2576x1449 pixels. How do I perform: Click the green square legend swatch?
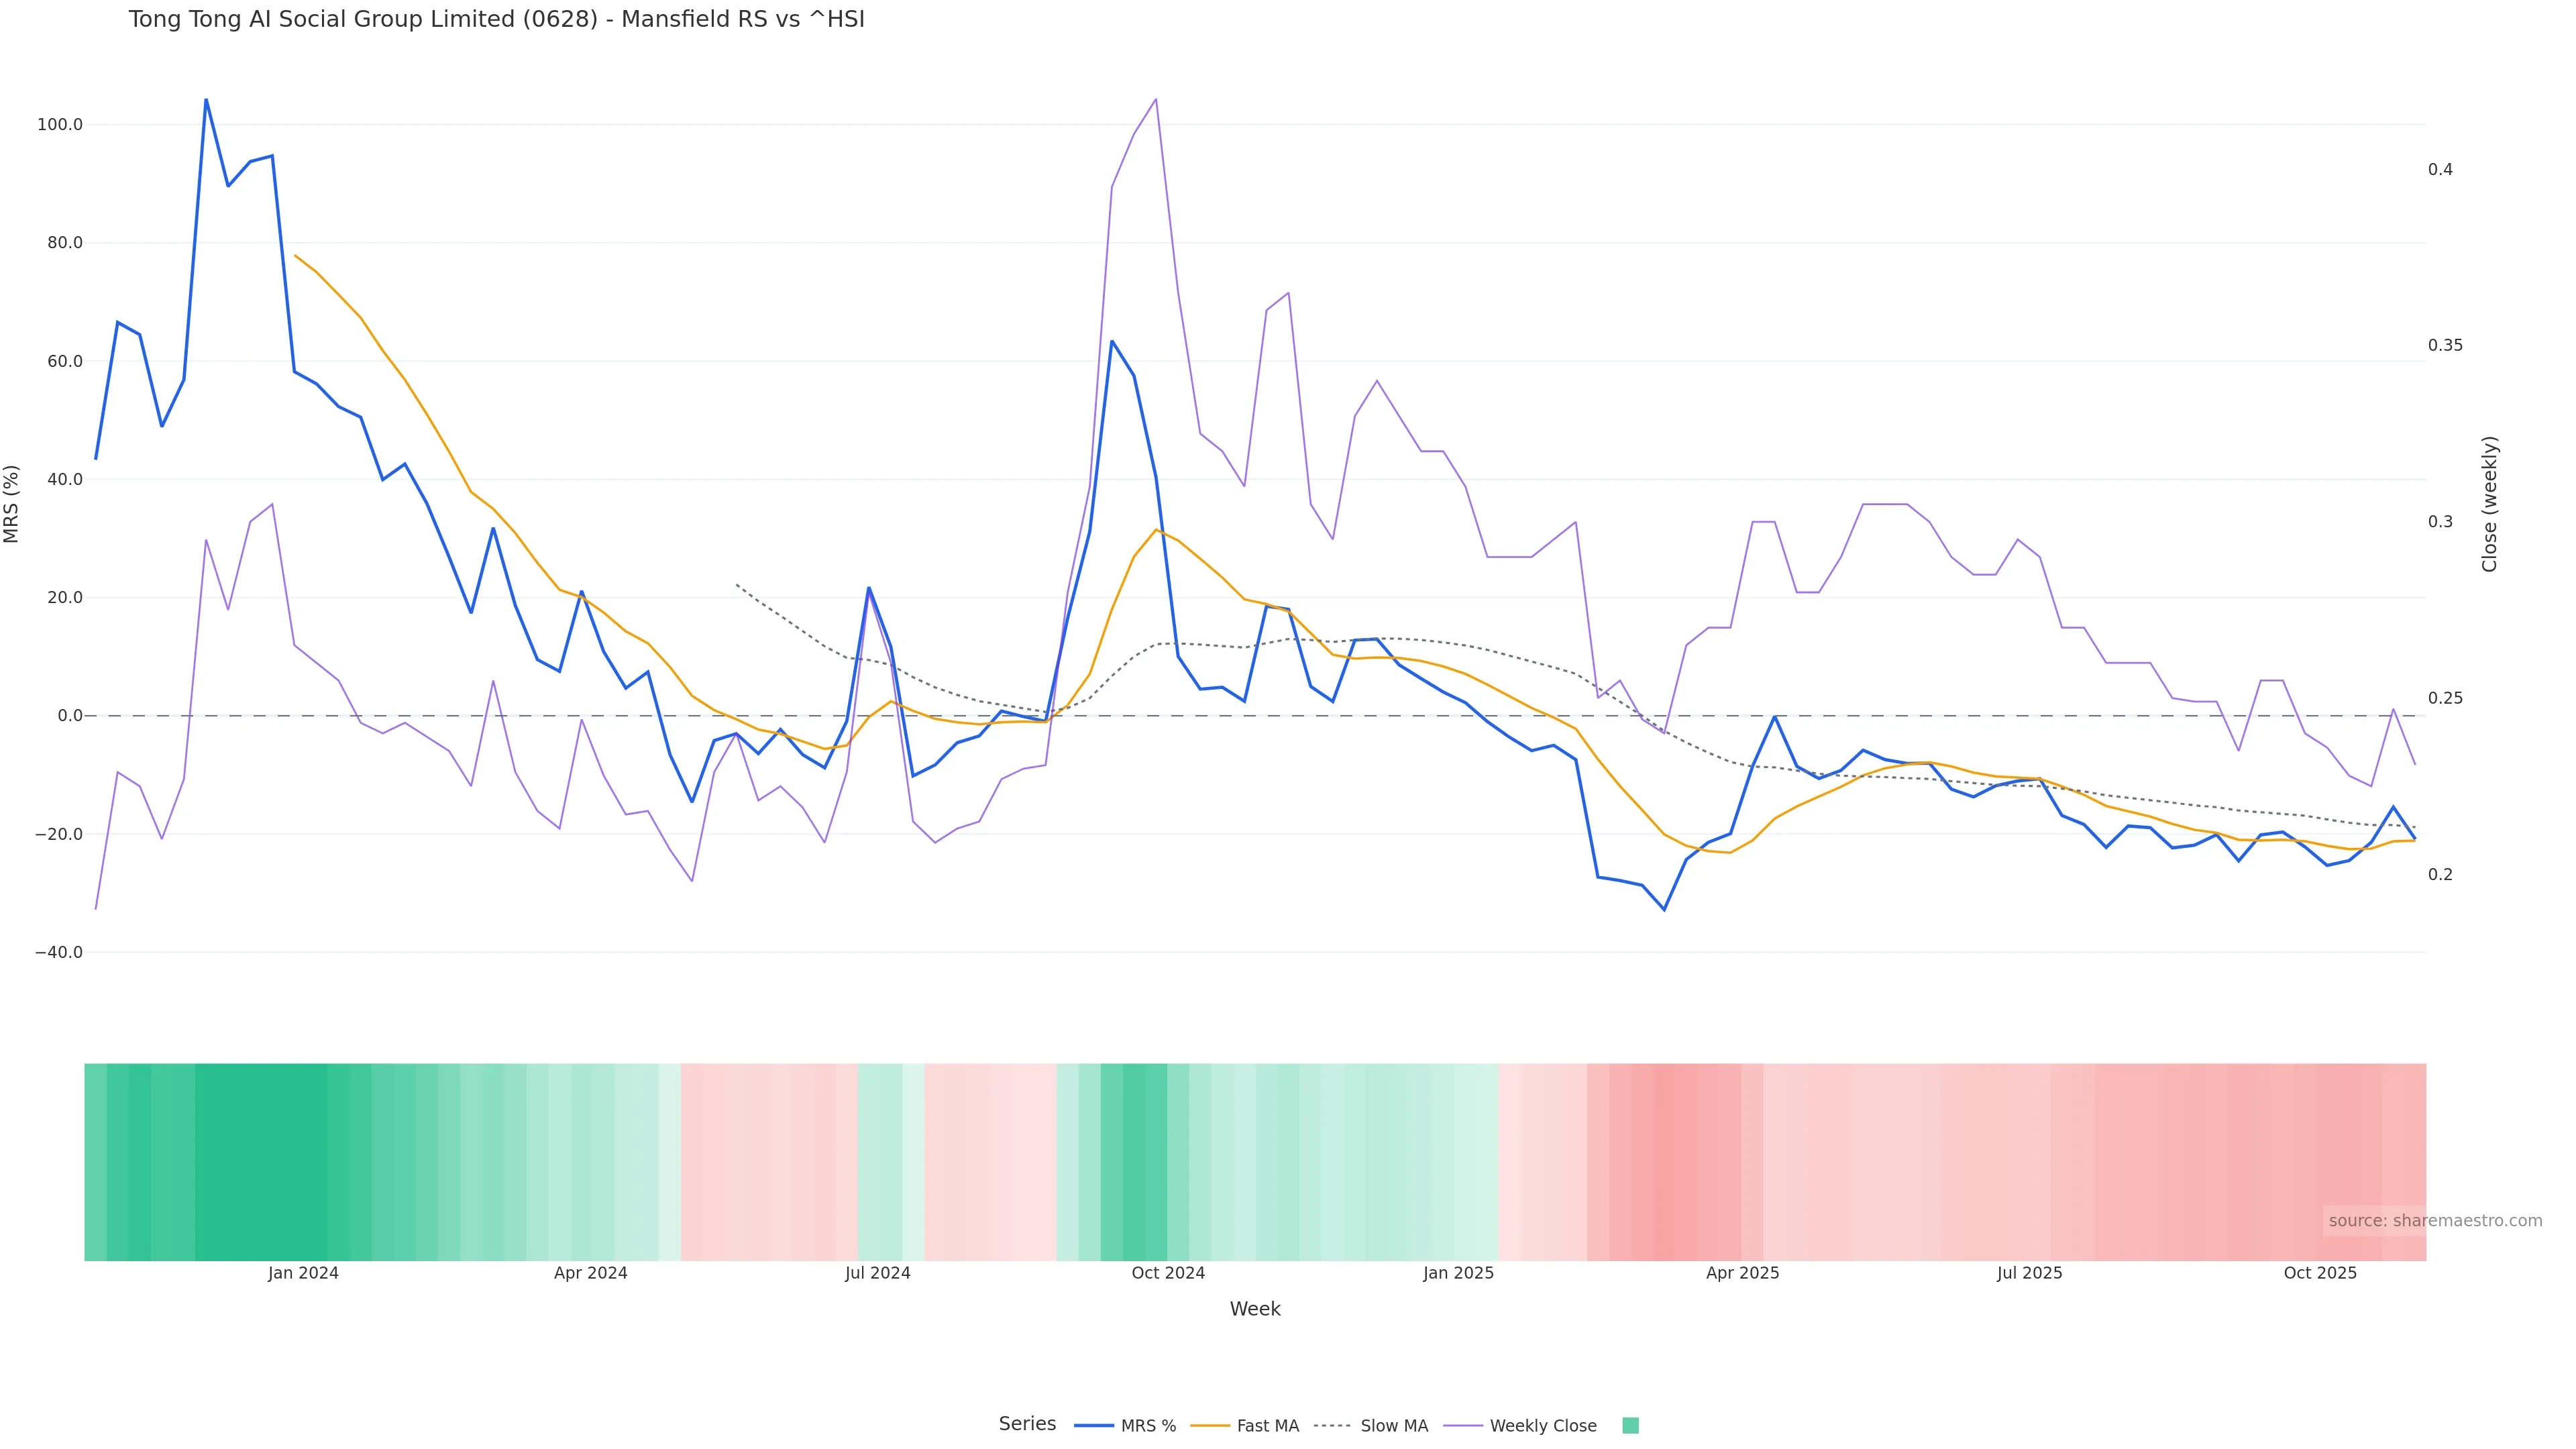pyautogui.click(x=1630, y=1426)
